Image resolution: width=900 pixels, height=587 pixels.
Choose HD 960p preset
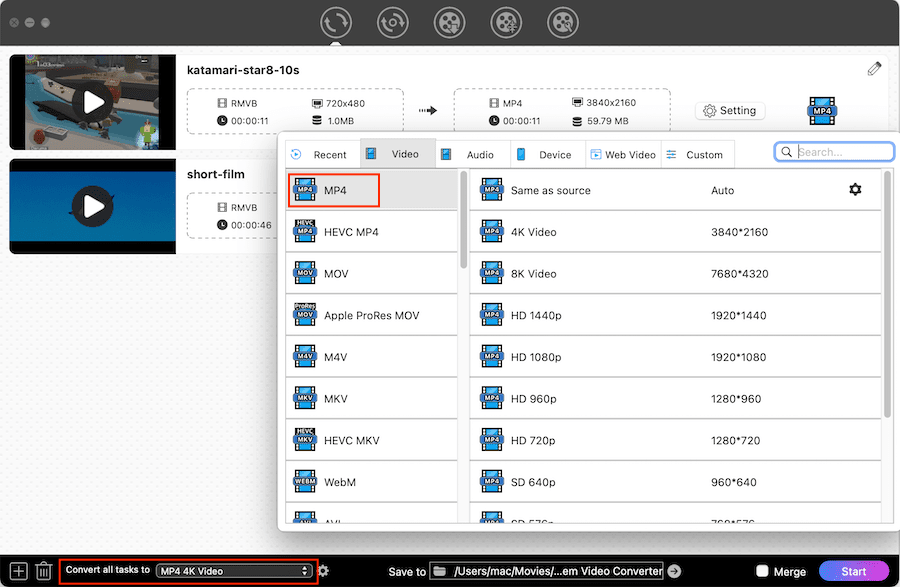click(675, 399)
